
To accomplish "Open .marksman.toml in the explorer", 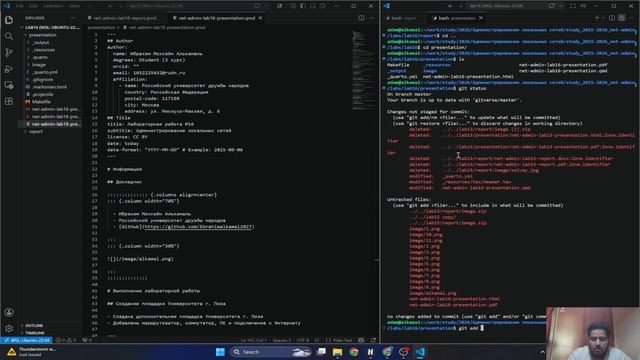I will pyautogui.click(x=50, y=87).
